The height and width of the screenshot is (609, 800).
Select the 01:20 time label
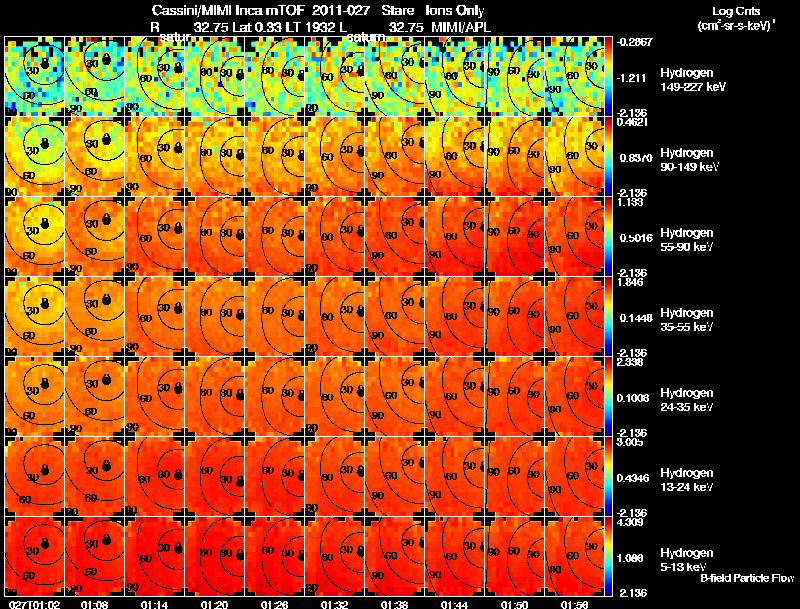pos(214,604)
